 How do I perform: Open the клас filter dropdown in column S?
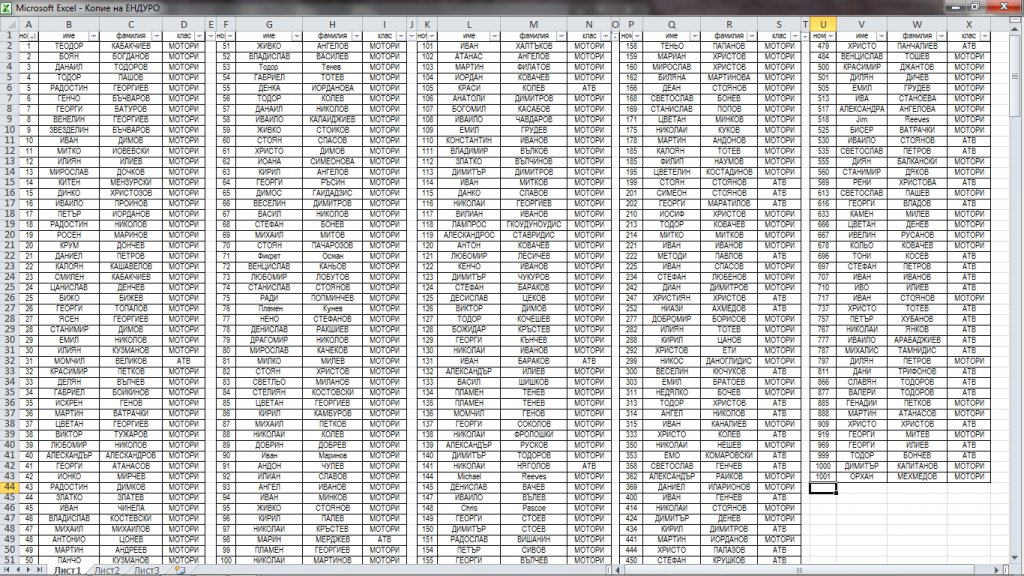pyautogui.click(x=795, y=36)
